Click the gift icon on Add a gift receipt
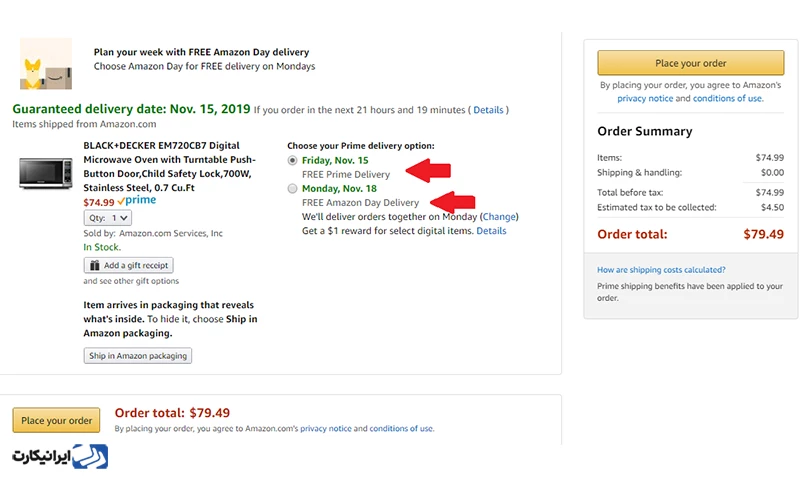 pyautogui.click(x=94, y=265)
